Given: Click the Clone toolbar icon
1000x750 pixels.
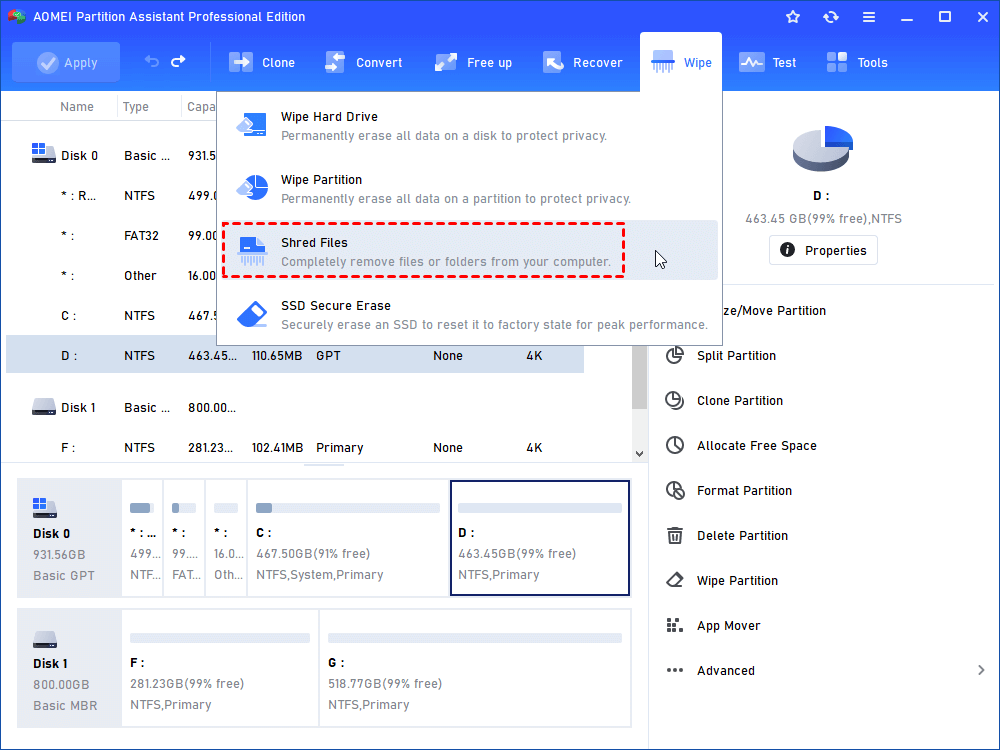Looking at the screenshot, I should (242, 62).
